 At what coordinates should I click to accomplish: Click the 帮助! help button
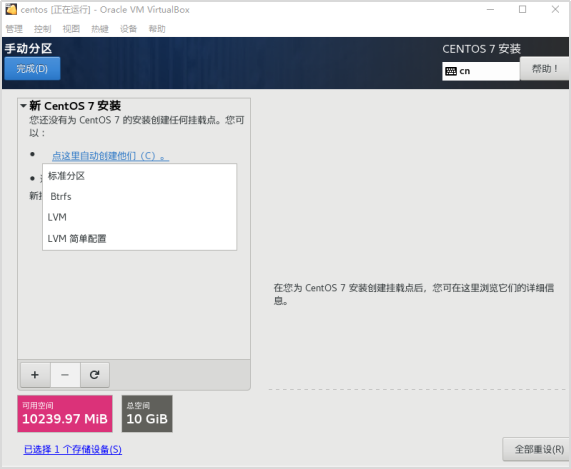545,68
